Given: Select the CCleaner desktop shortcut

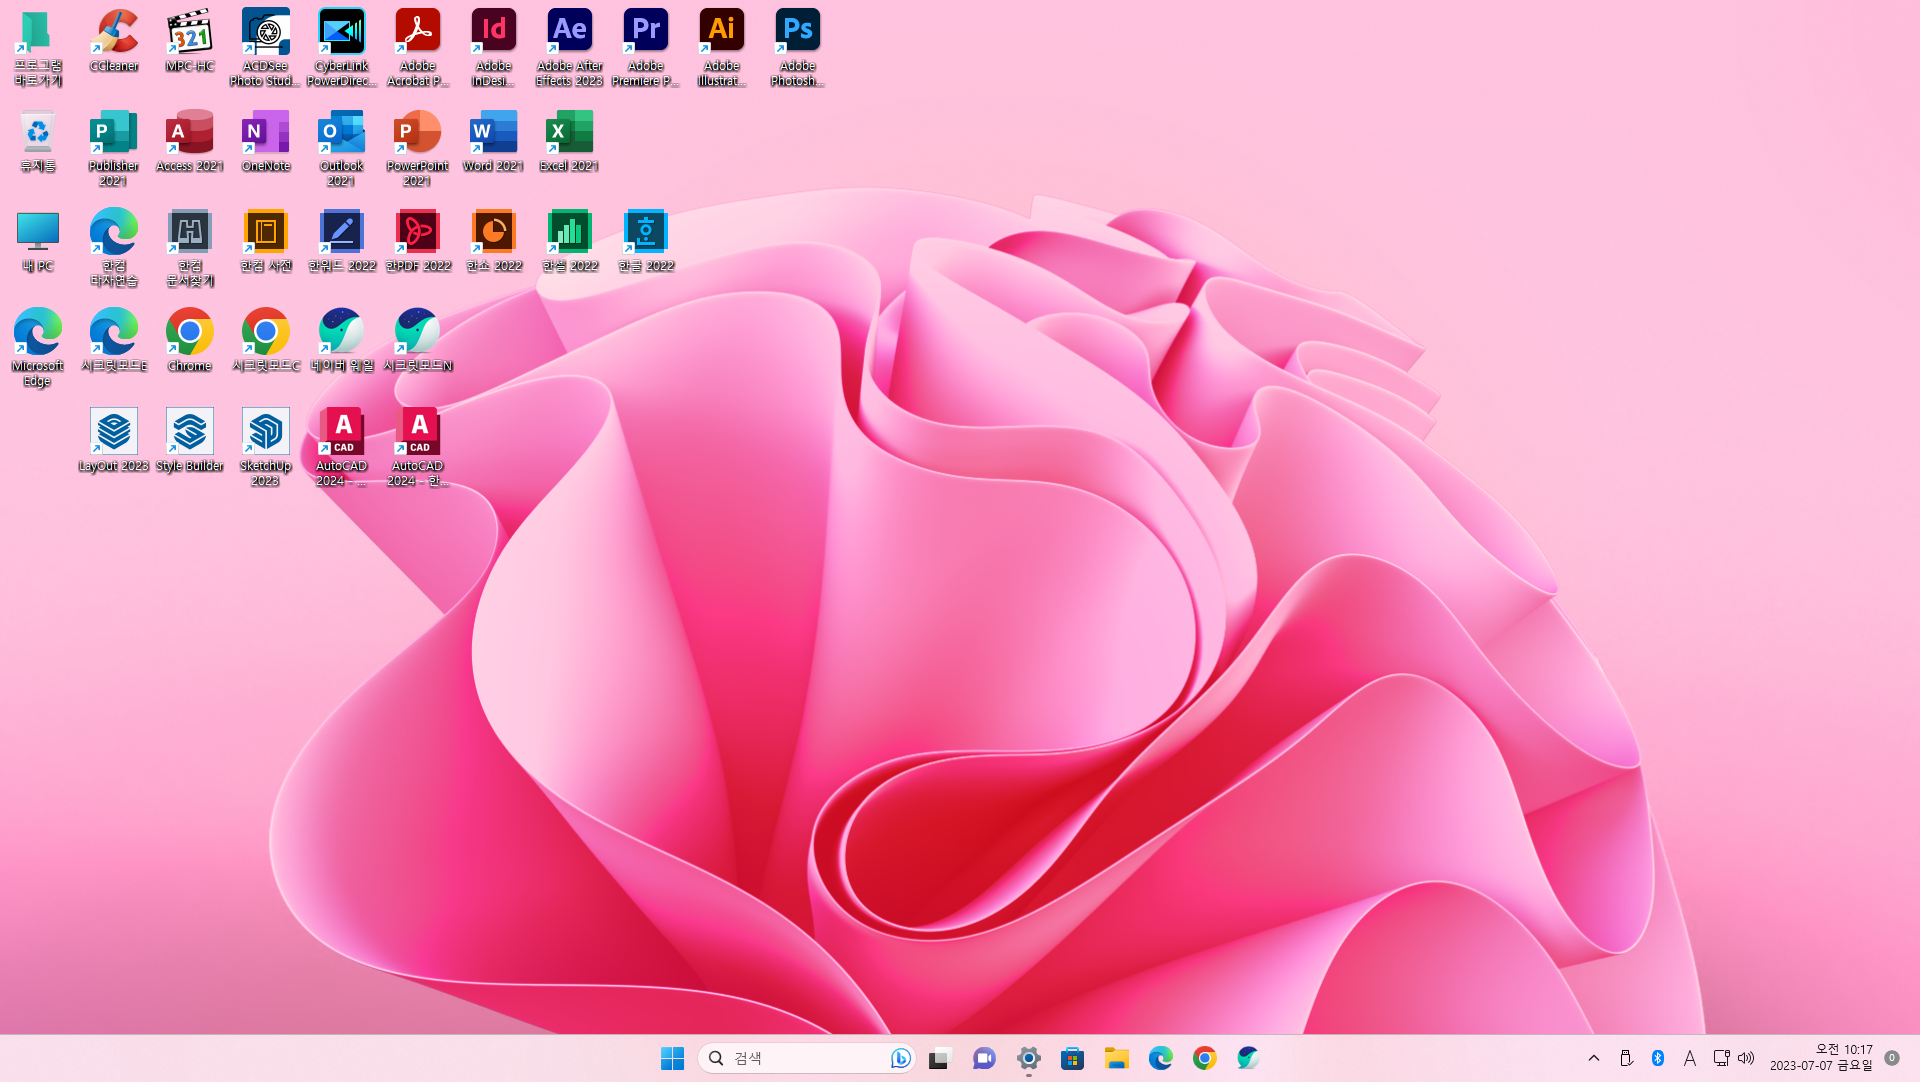Looking at the screenshot, I should click(x=114, y=32).
